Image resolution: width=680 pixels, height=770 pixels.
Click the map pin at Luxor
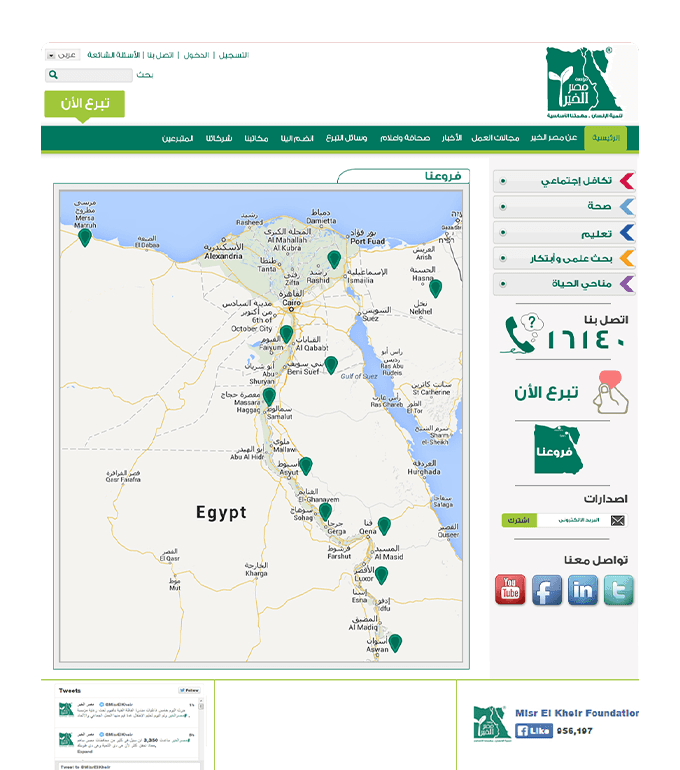[x=381, y=576]
